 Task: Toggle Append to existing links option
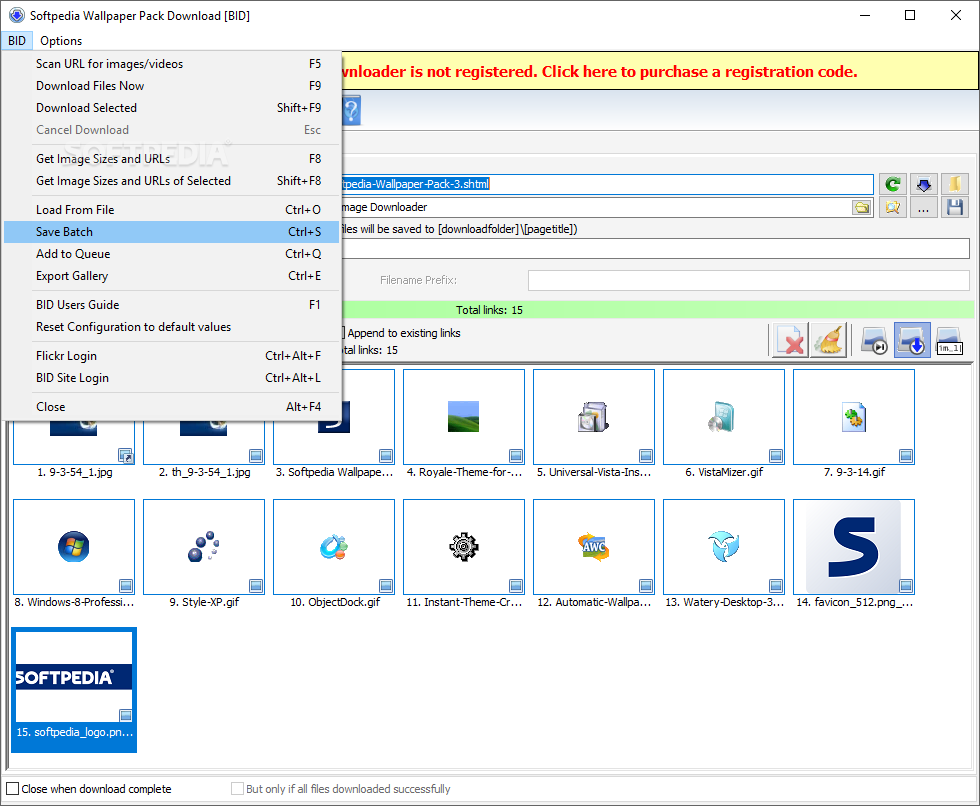pyautogui.click(x=404, y=333)
